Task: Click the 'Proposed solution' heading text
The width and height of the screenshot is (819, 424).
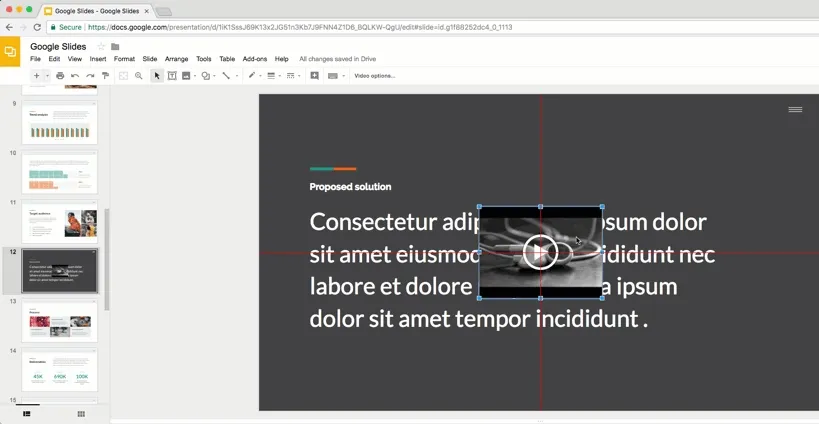Action: coord(350,186)
